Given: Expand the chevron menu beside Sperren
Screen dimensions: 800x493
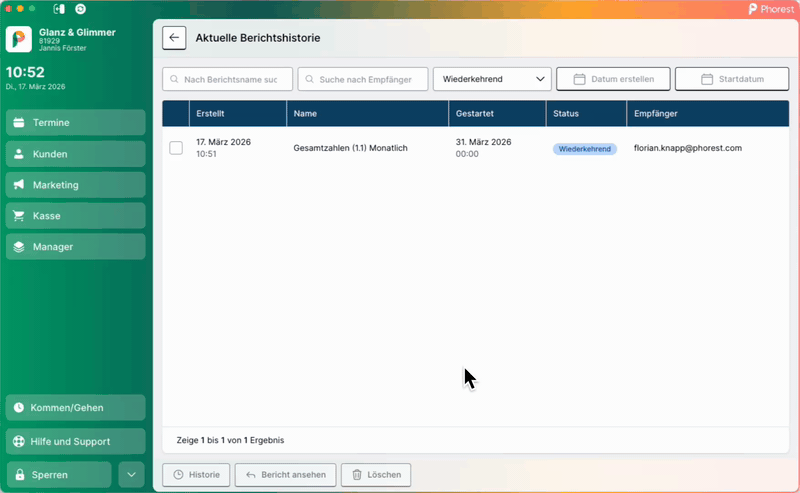Looking at the screenshot, I should [131, 474].
